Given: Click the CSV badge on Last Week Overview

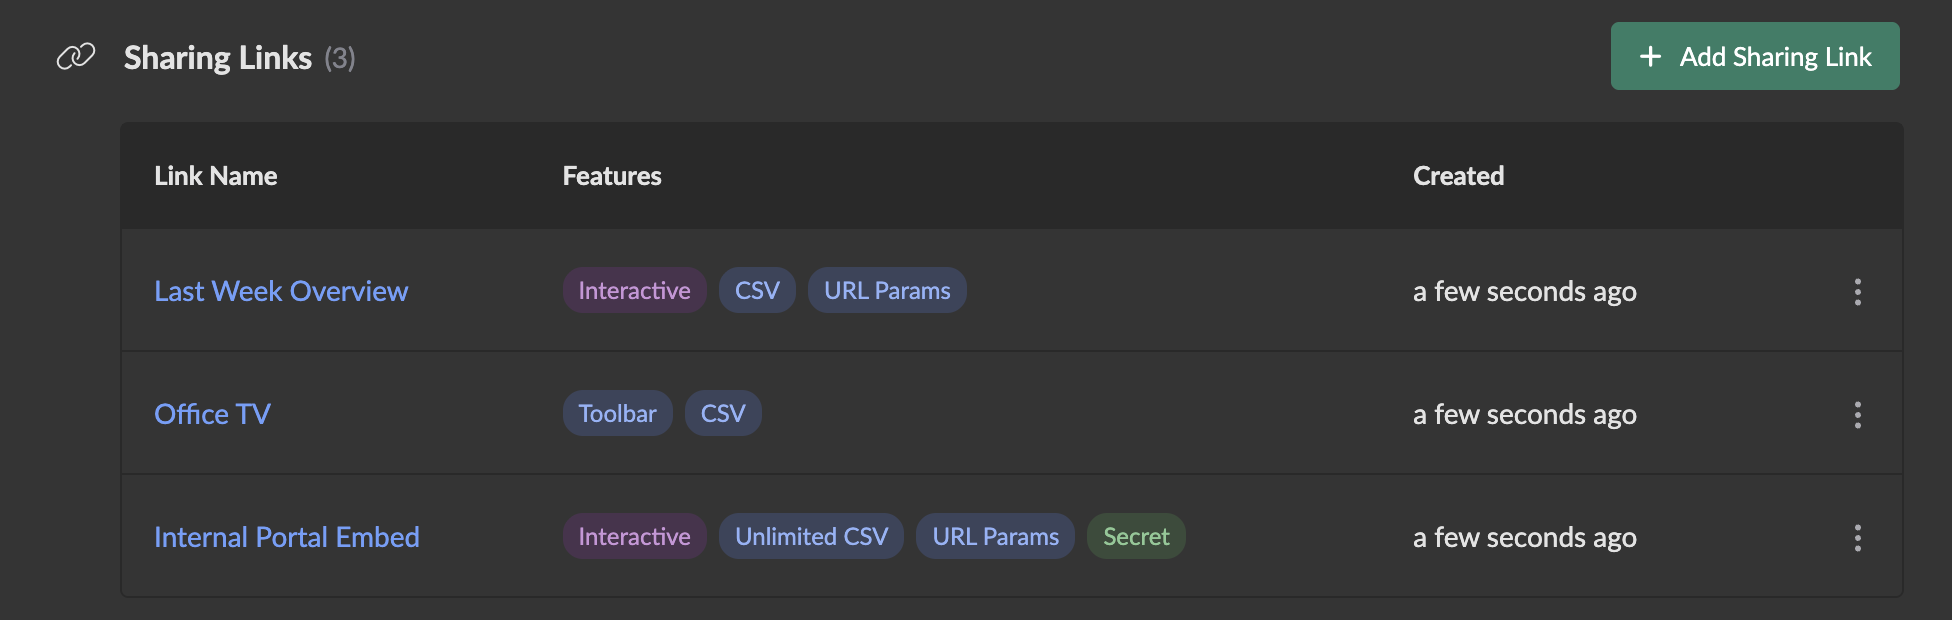Looking at the screenshot, I should coord(756,290).
